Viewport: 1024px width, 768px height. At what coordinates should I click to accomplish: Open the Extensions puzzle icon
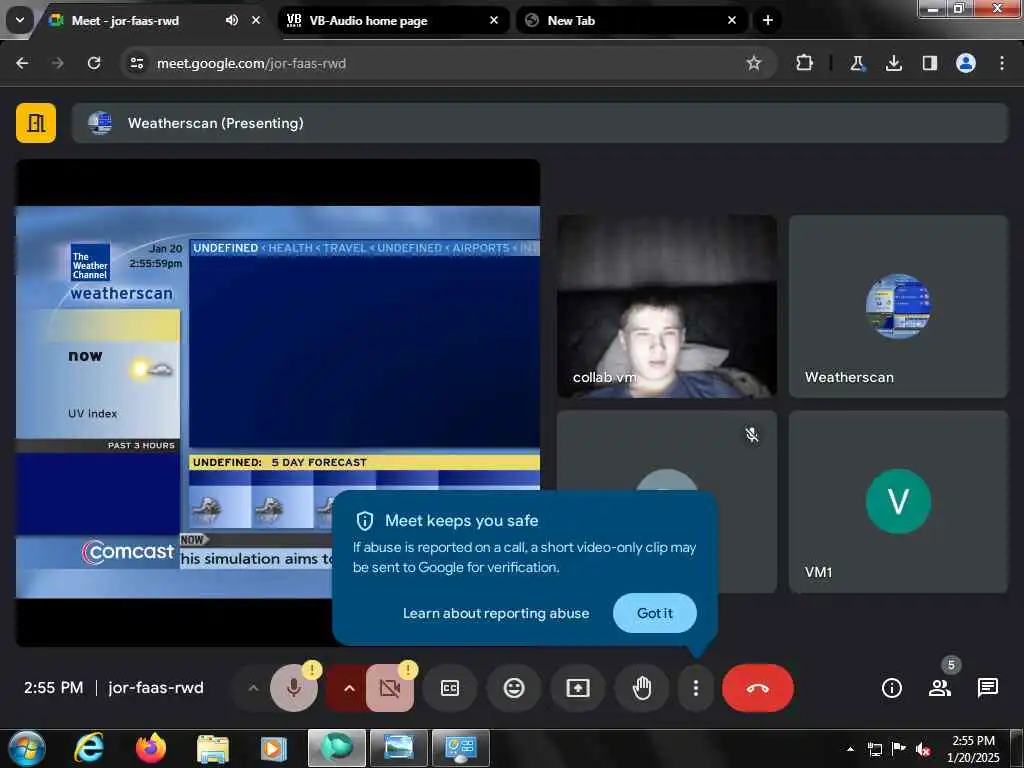tap(805, 63)
